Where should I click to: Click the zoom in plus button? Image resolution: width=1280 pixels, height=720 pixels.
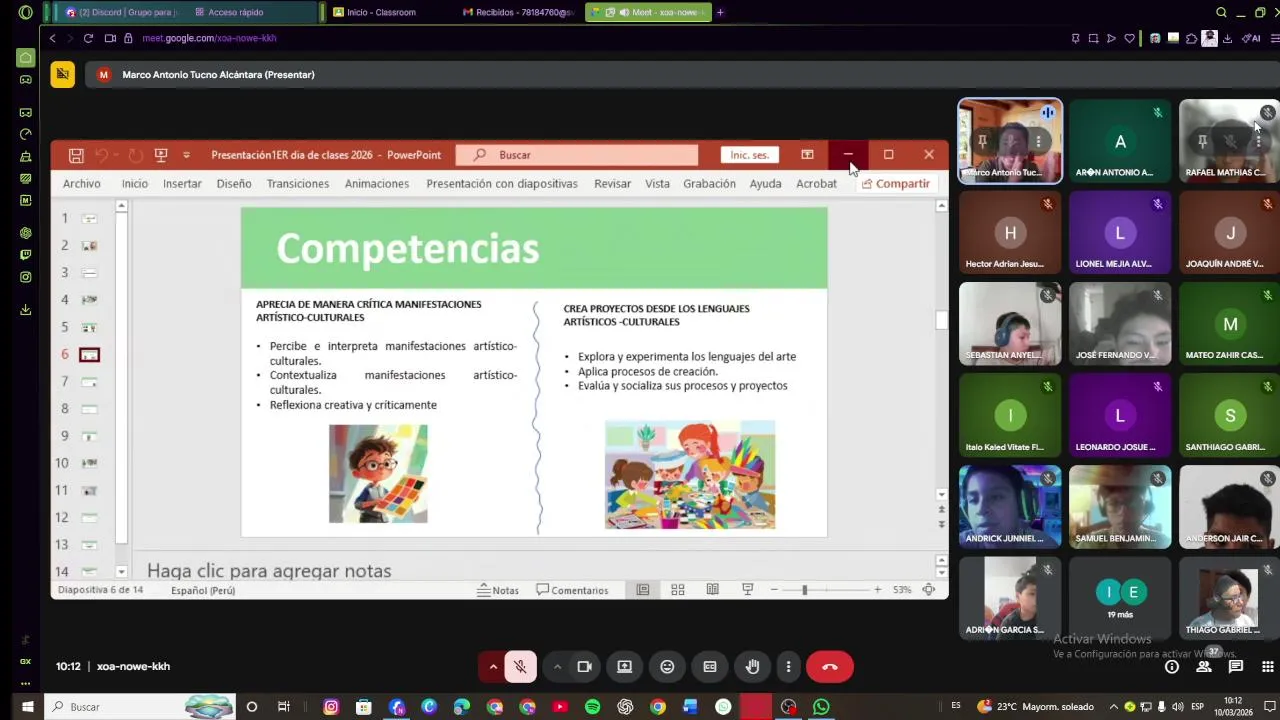tap(877, 590)
